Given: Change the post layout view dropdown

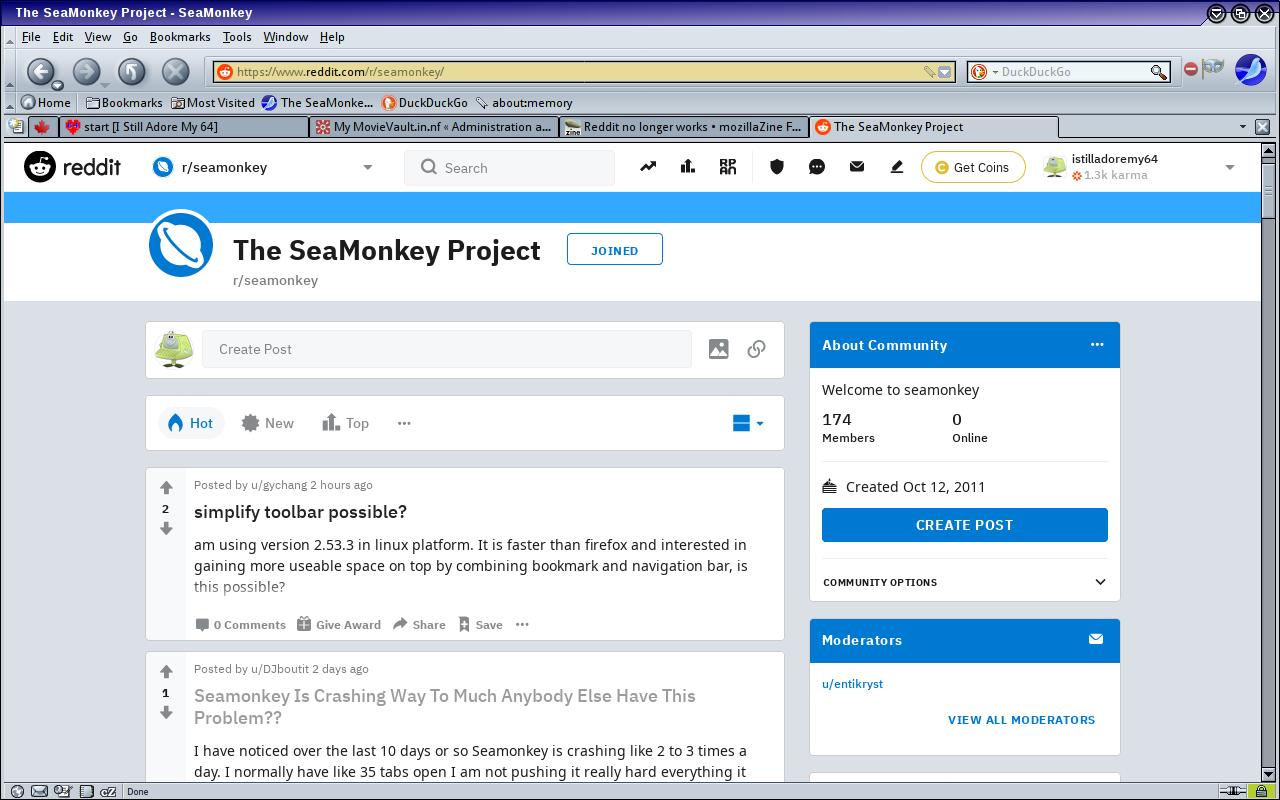Looking at the screenshot, I should coord(748,423).
